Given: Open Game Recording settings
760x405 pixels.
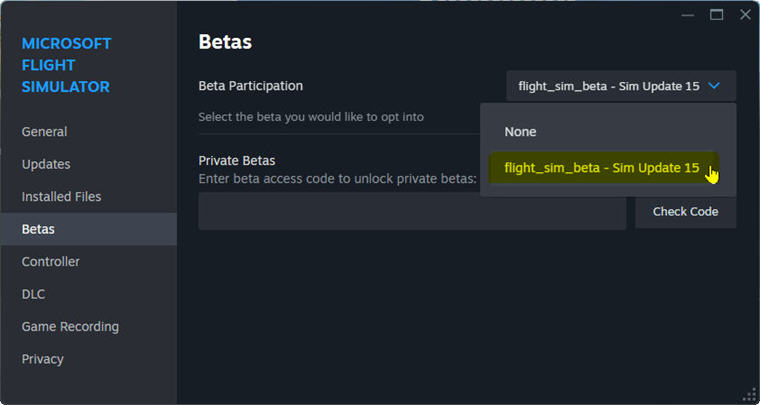Looking at the screenshot, I should (x=70, y=327).
